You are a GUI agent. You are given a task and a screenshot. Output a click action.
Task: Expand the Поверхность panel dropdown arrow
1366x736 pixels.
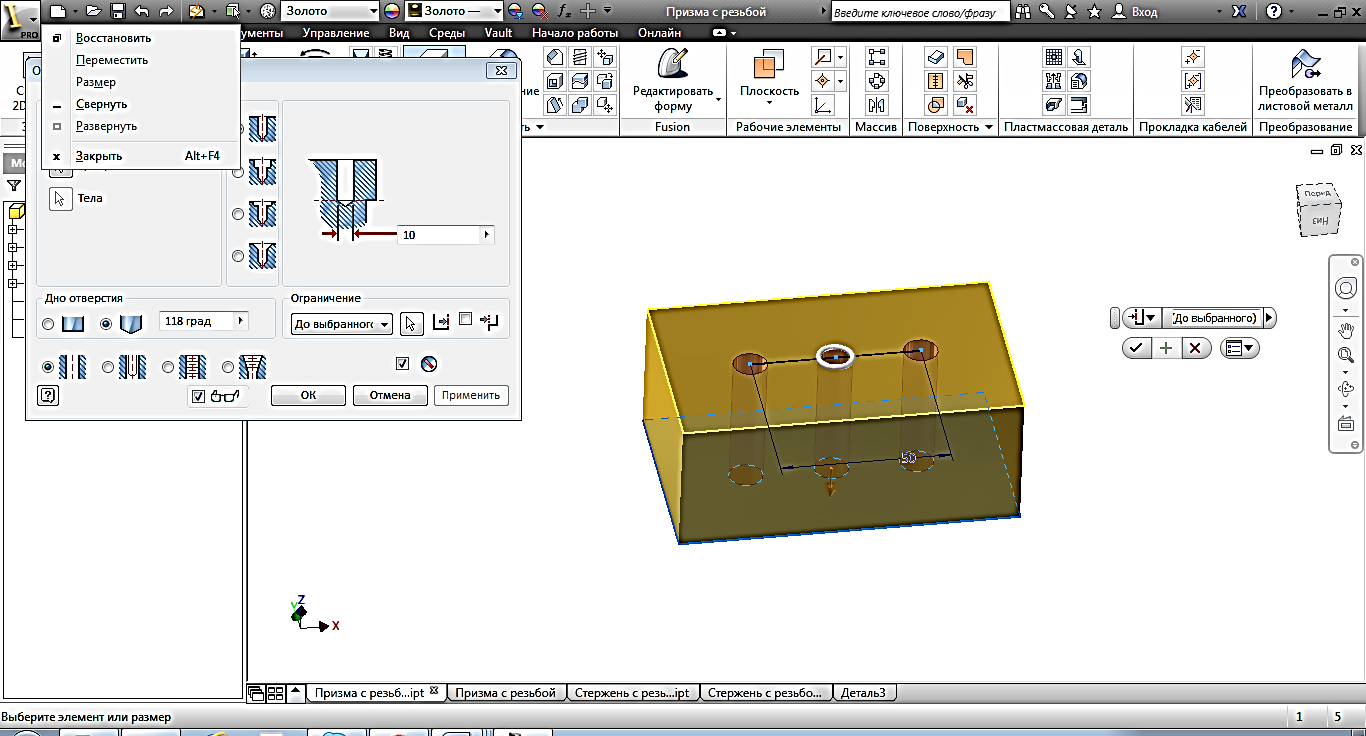pos(989,127)
